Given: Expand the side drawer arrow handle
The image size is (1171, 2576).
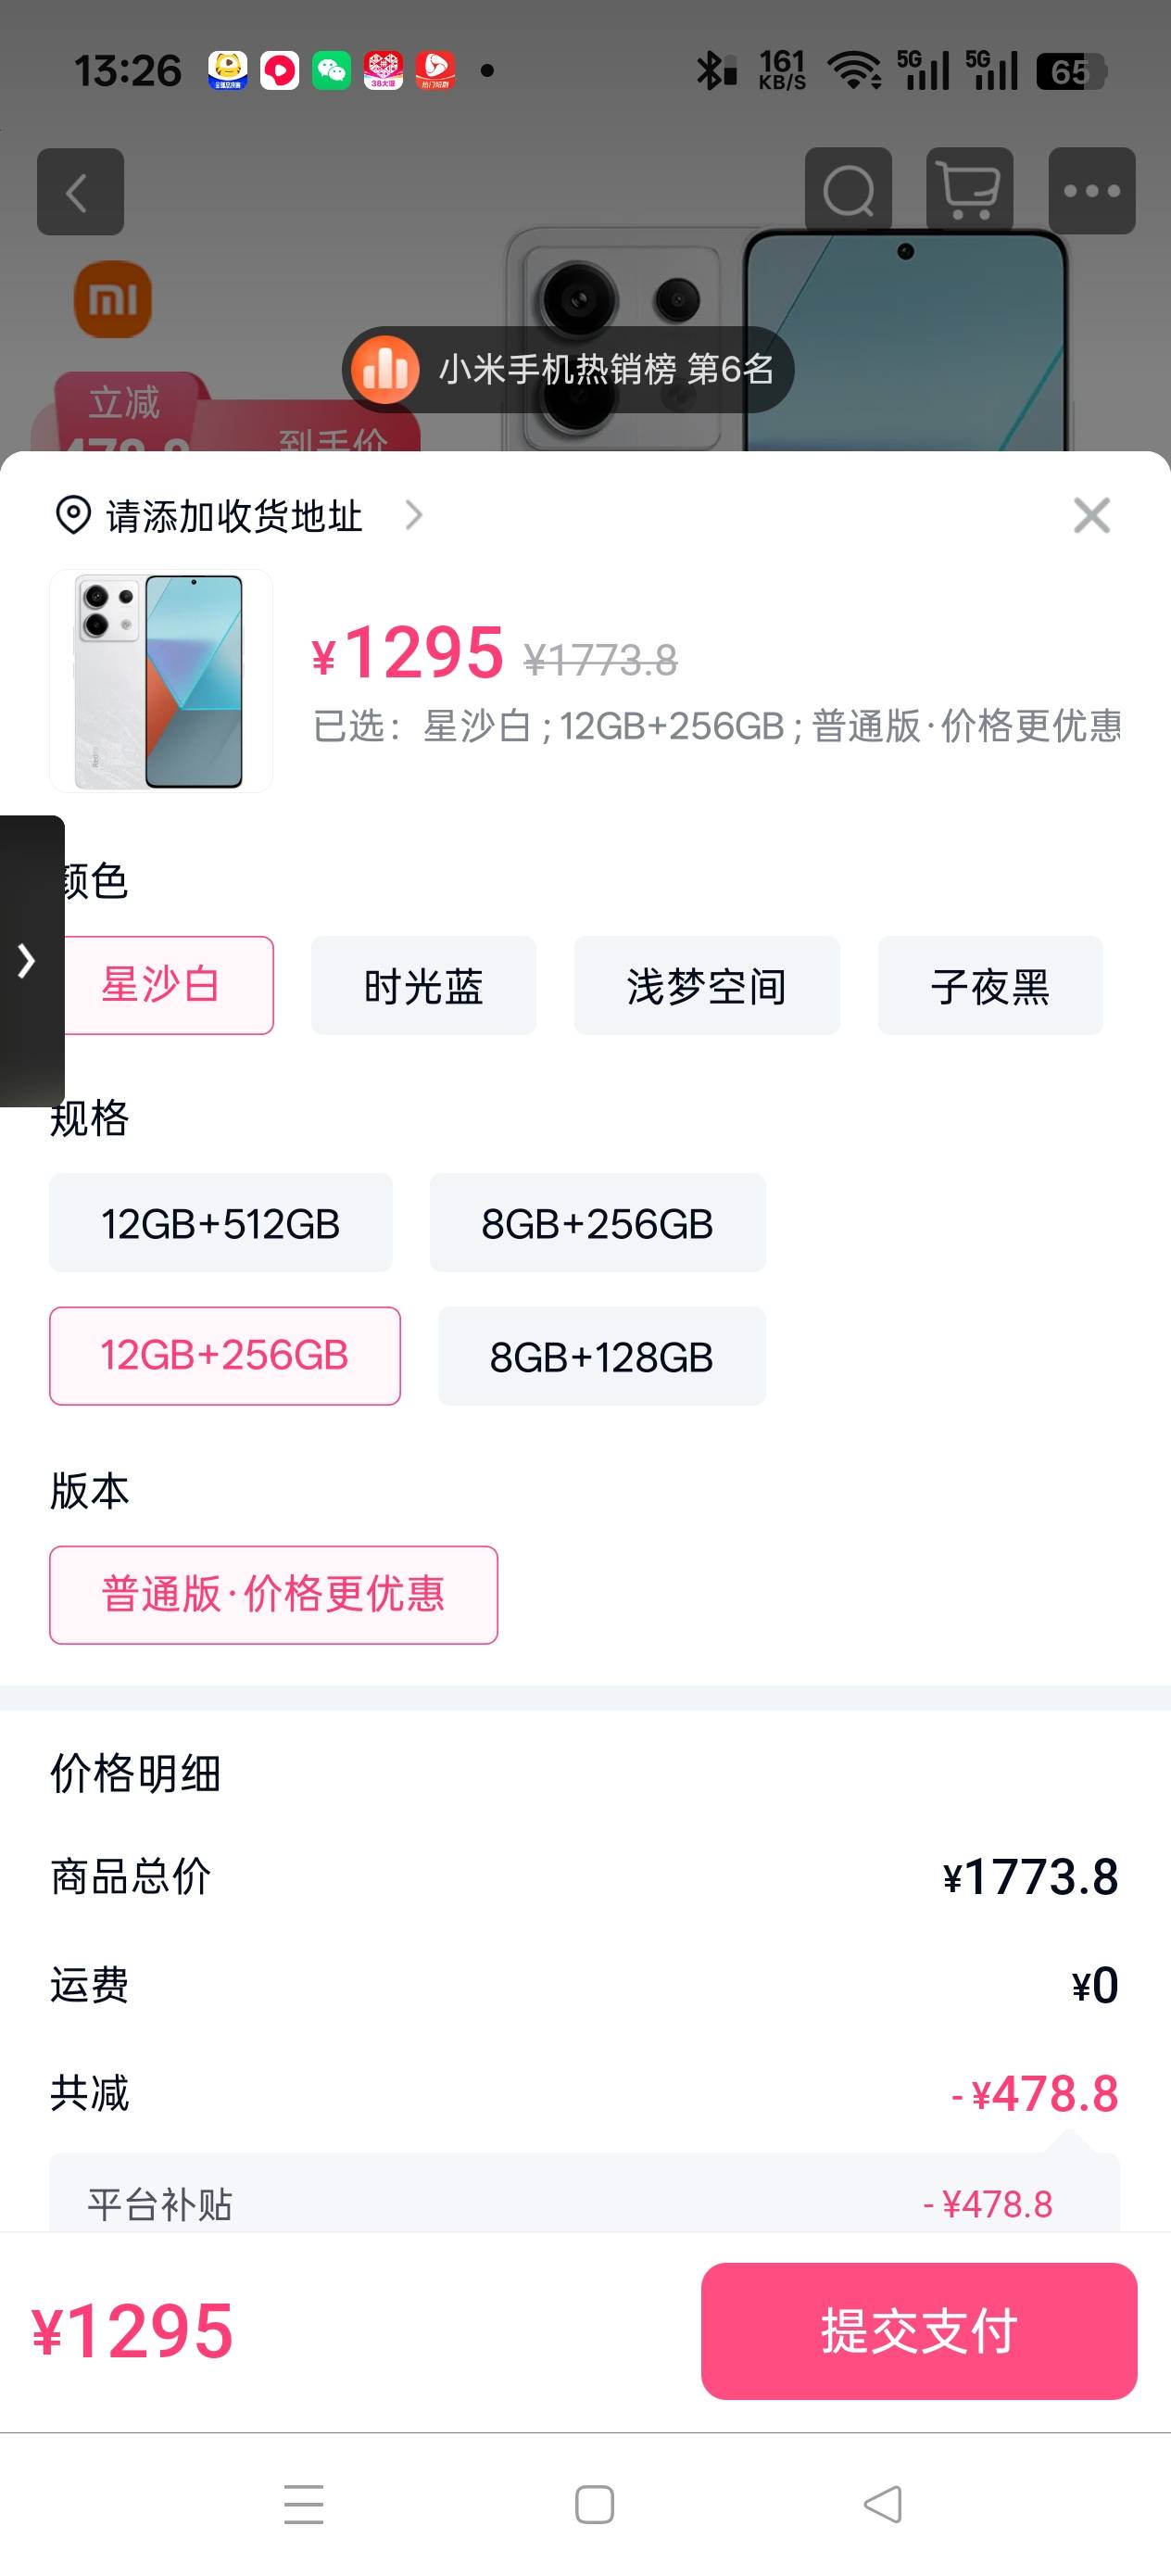Looking at the screenshot, I should (x=28, y=961).
